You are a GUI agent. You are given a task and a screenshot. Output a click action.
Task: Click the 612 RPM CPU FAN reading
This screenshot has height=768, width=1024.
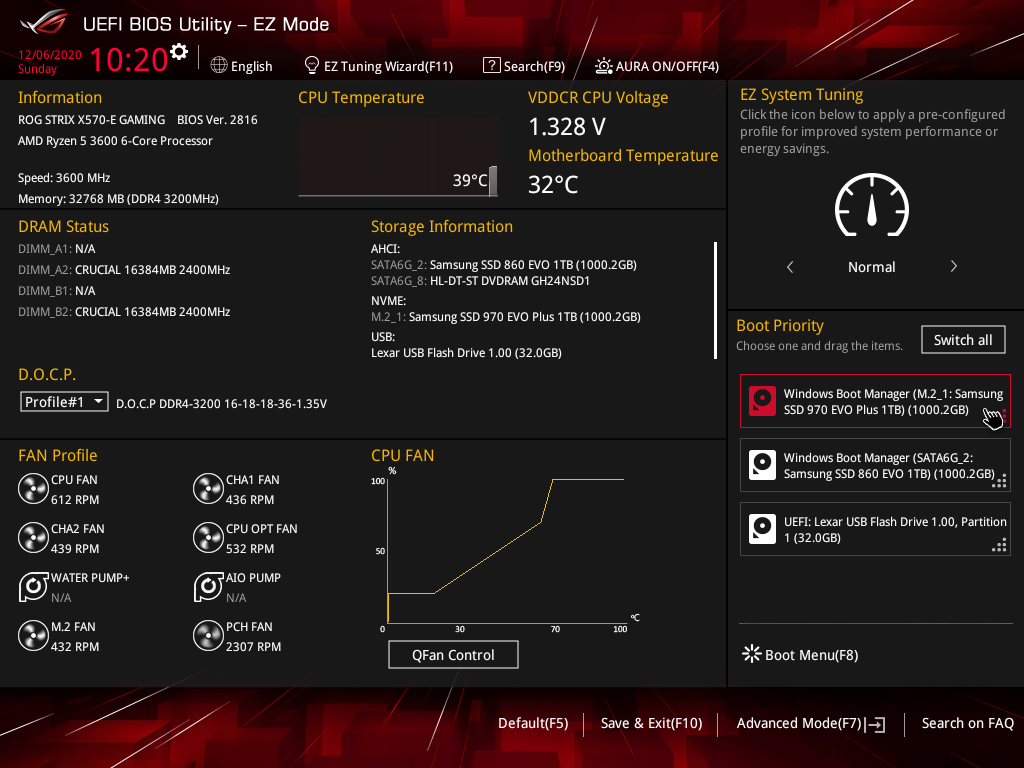(x=75, y=500)
